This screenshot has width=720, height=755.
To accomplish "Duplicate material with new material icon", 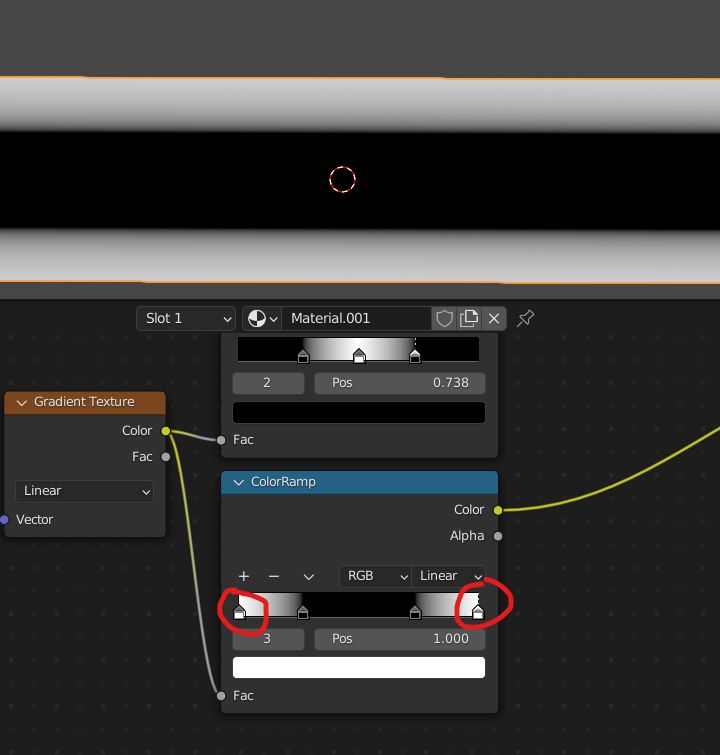I will (469, 318).
